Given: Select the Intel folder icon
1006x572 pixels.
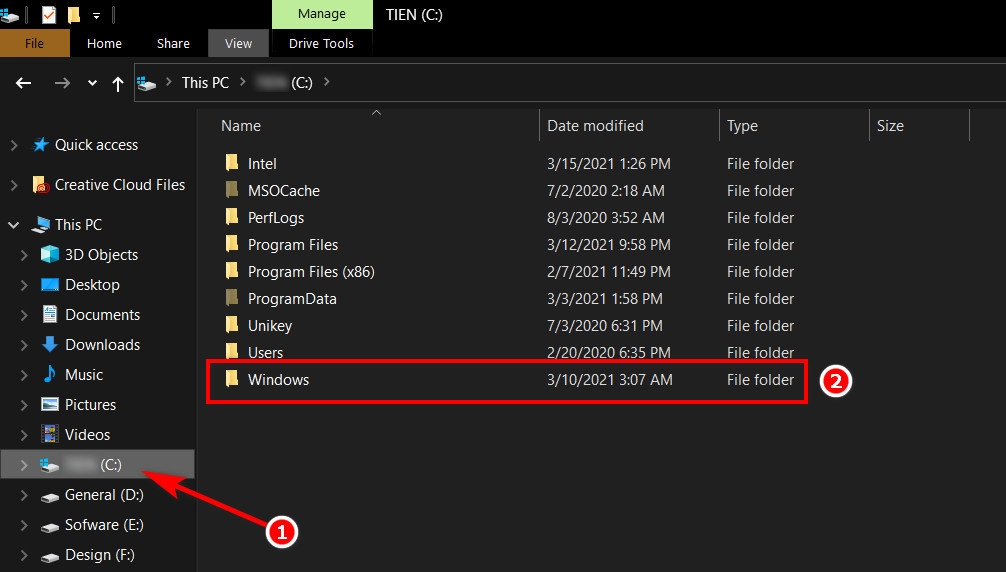Looking at the screenshot, I should [232, 163].
